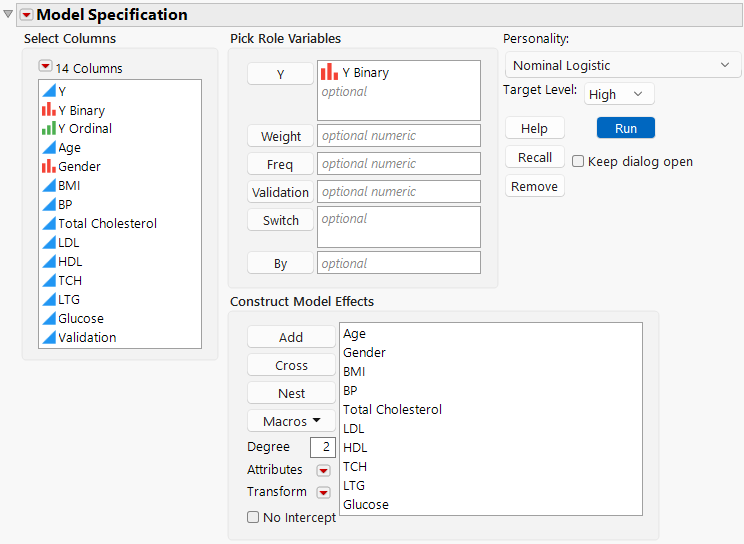Image resolution: width=744 pixels, height=544 pixels.
Task: Select Glucose in the Select Columns list
Action: tap(80, 319)
